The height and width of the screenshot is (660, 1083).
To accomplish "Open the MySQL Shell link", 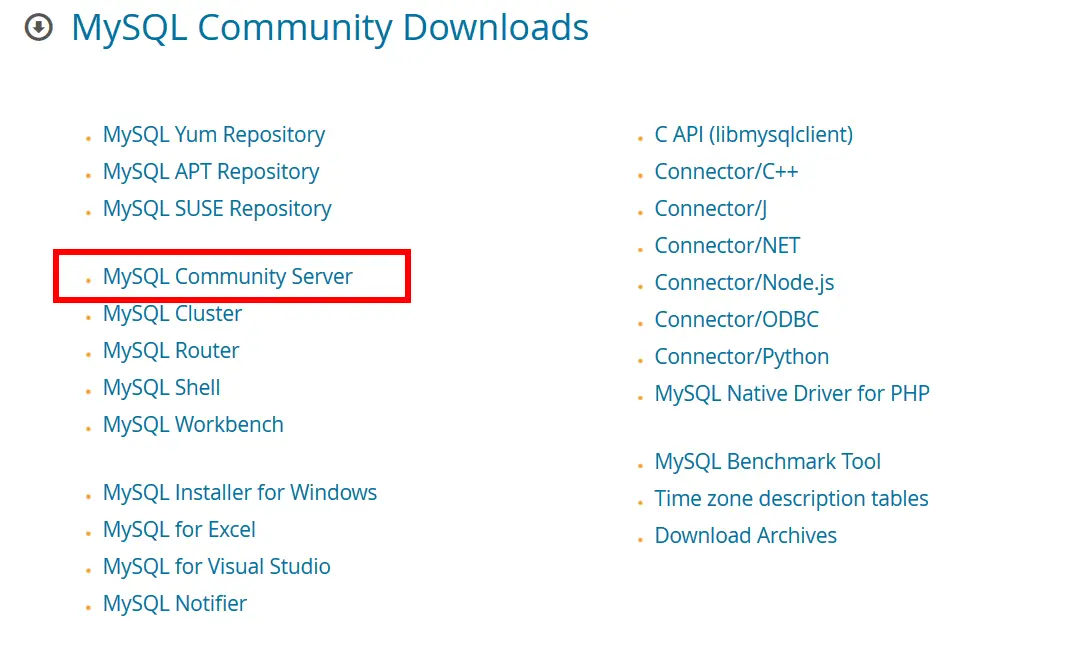I will [x=162, y=387].
